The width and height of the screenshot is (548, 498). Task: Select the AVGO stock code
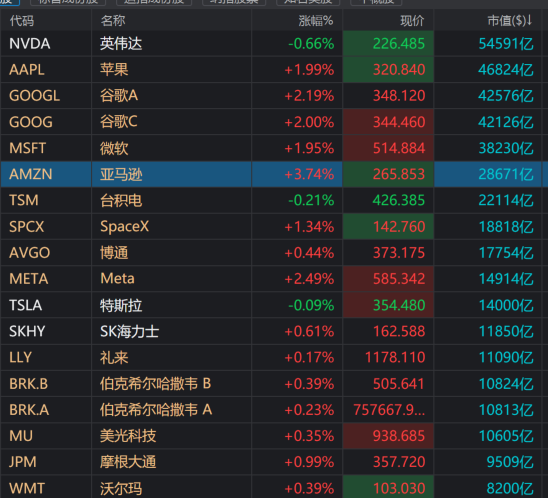(x=29, y=253)
